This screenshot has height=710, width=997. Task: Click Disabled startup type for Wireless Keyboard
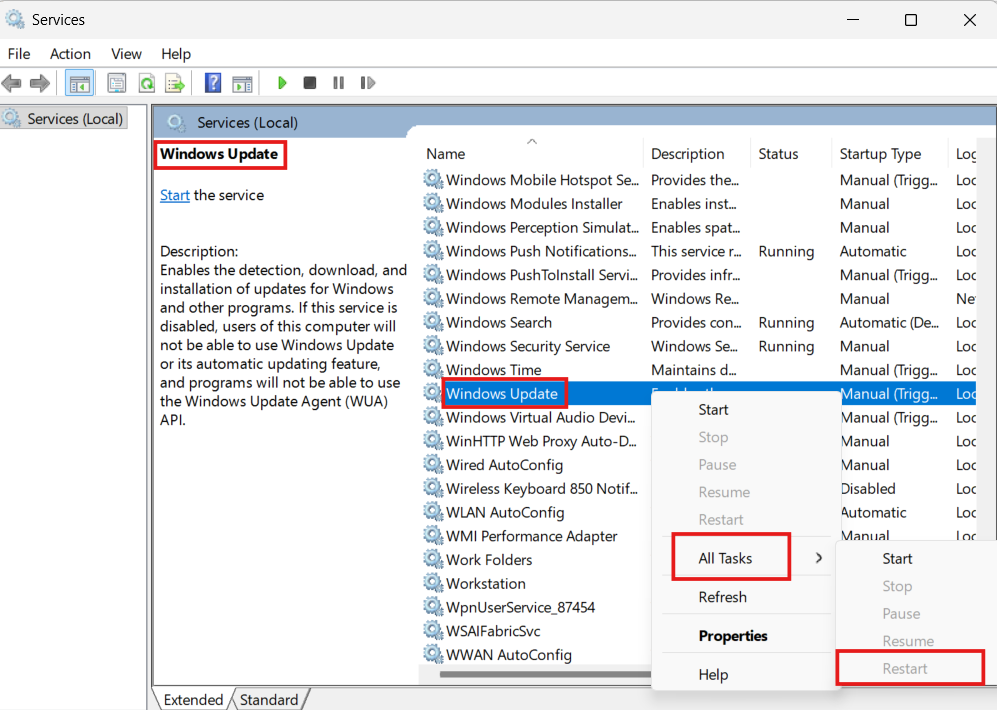click(x=868, y=488)
